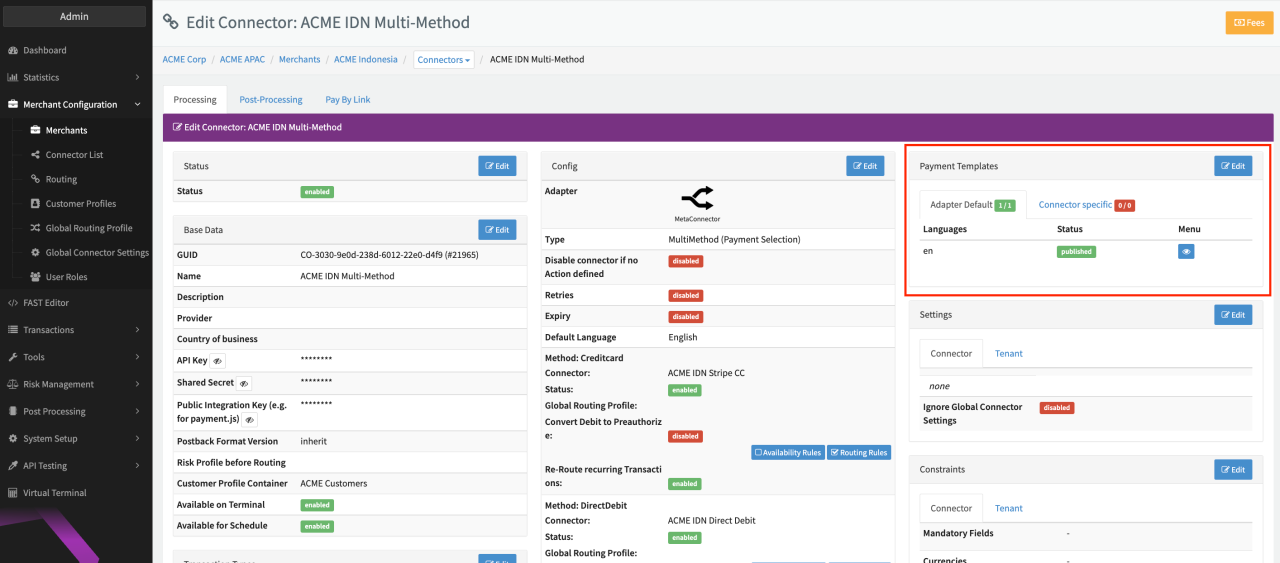This screenshot has height=563, width=1280.
Task: Open Routing Rules for Creditcard method
Action: [x=858, y=453]
